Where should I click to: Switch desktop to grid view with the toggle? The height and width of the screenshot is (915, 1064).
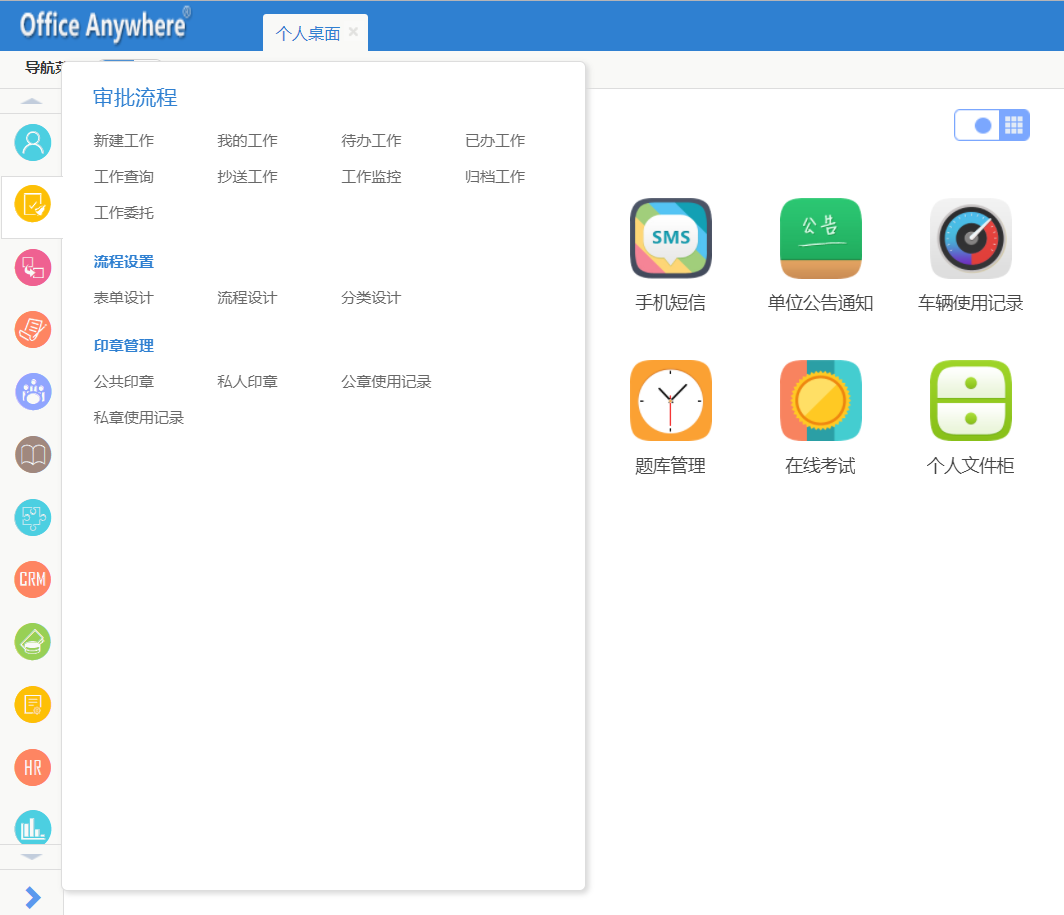(1013, 124)
